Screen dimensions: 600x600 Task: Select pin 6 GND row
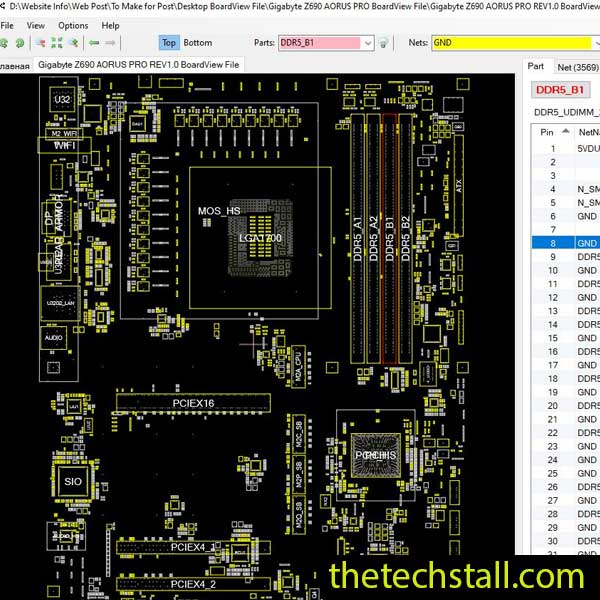(566, 216)
